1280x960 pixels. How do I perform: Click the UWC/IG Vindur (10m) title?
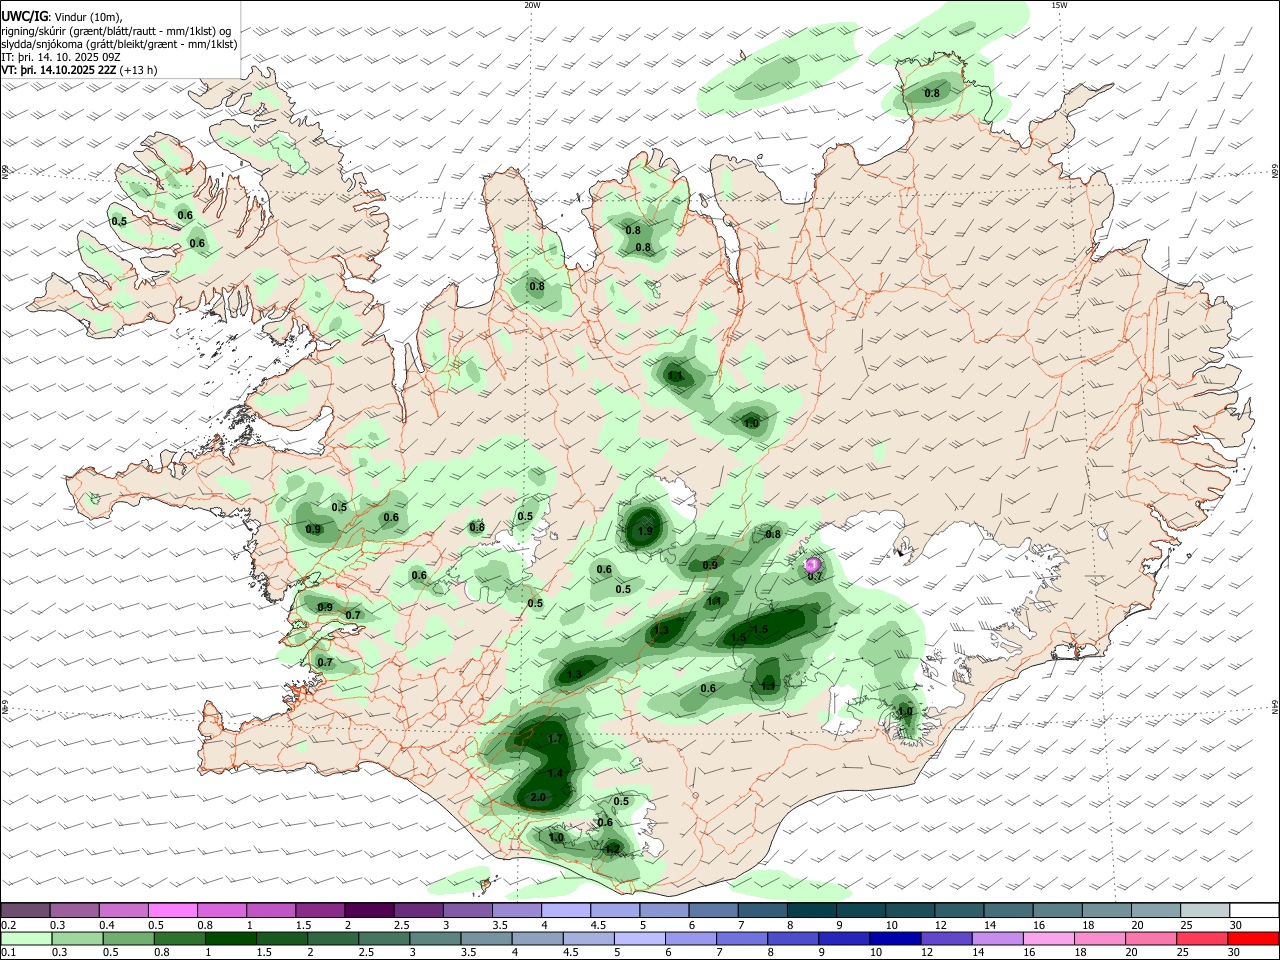(62, 16)
